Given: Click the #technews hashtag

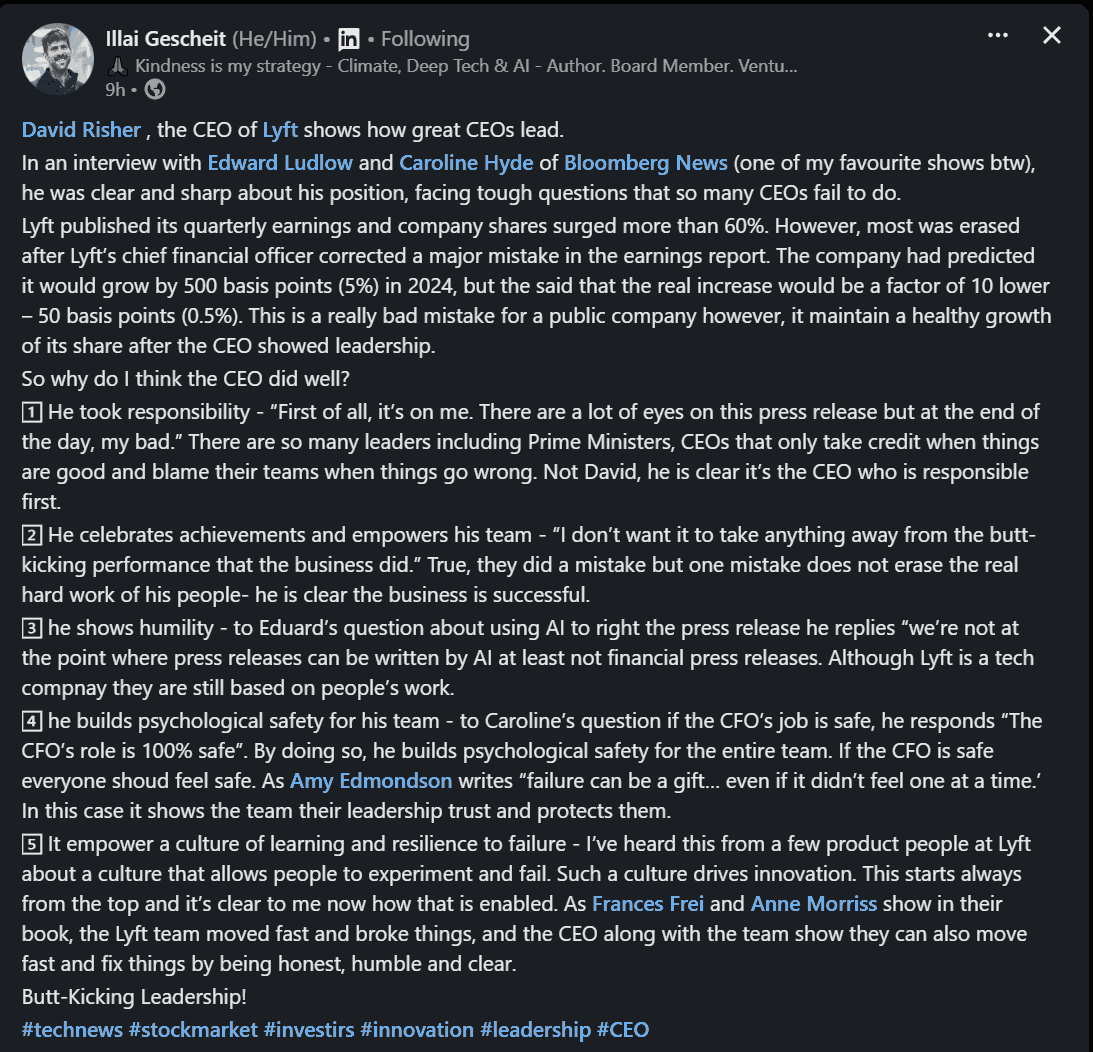Looking at the screenshot, I should [x=72, y=1029].
